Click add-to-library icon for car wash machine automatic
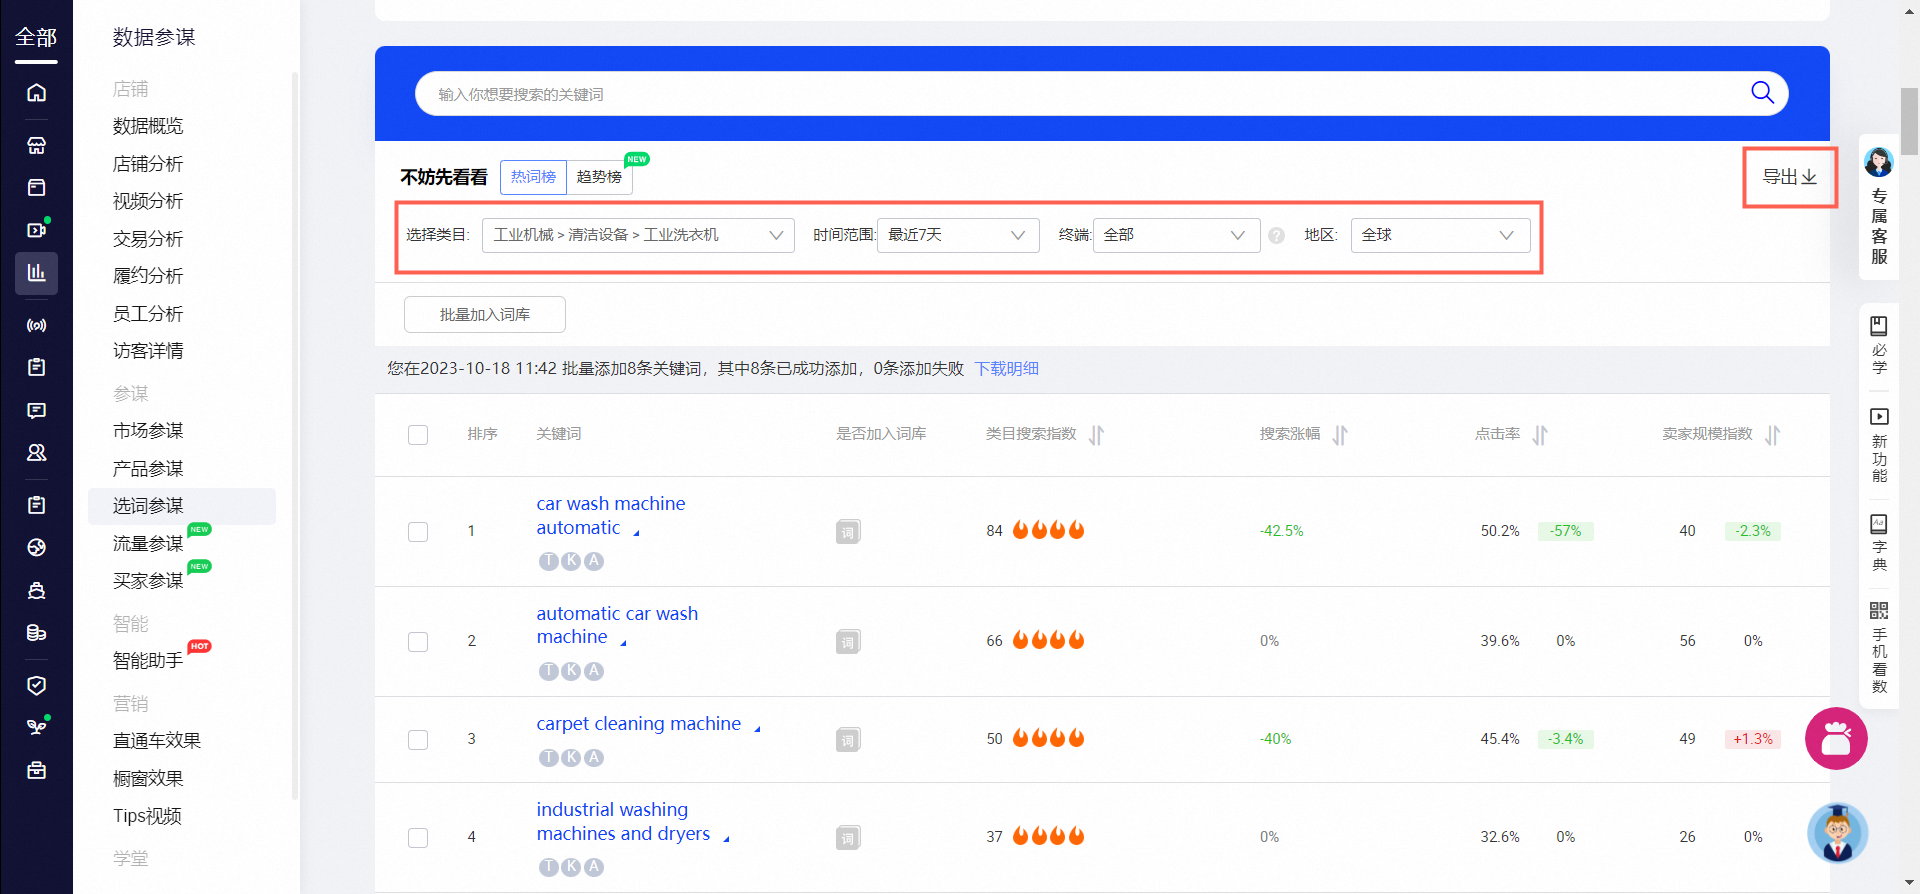 click(x=847, y=532)
